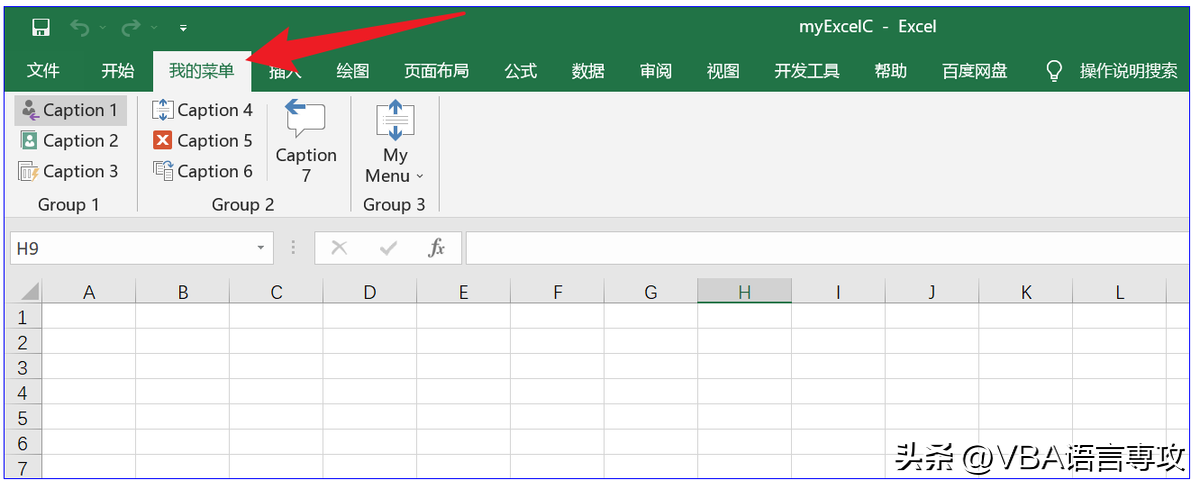
Task: Open the 文件 tab
Action: coord(43,71)
